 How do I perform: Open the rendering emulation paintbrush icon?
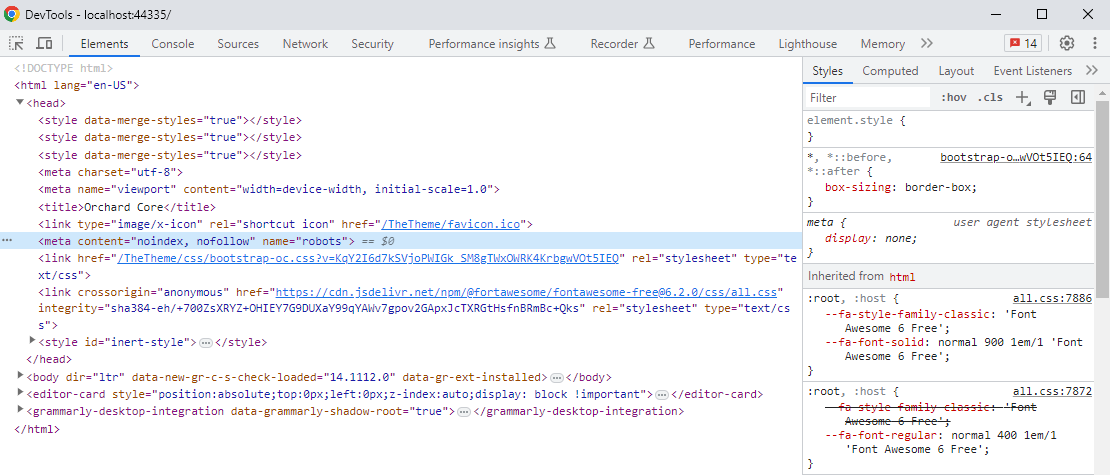pyautogui.click(x=1051, y=98)
